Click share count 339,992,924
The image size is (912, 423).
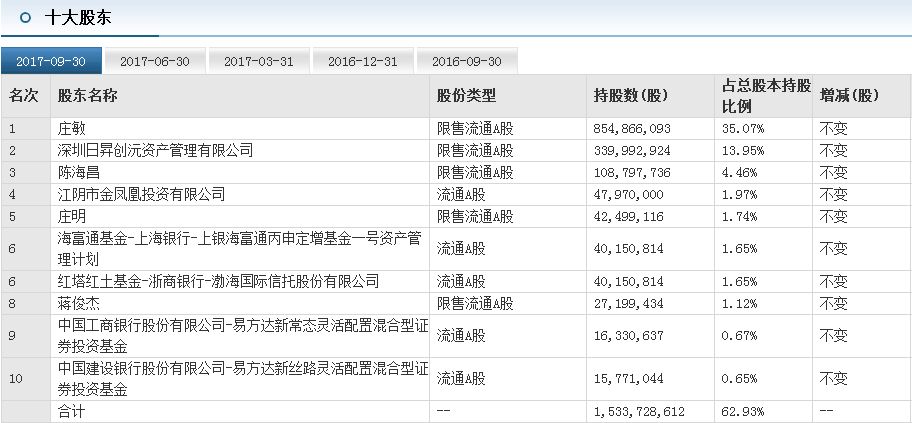point(632,151)
